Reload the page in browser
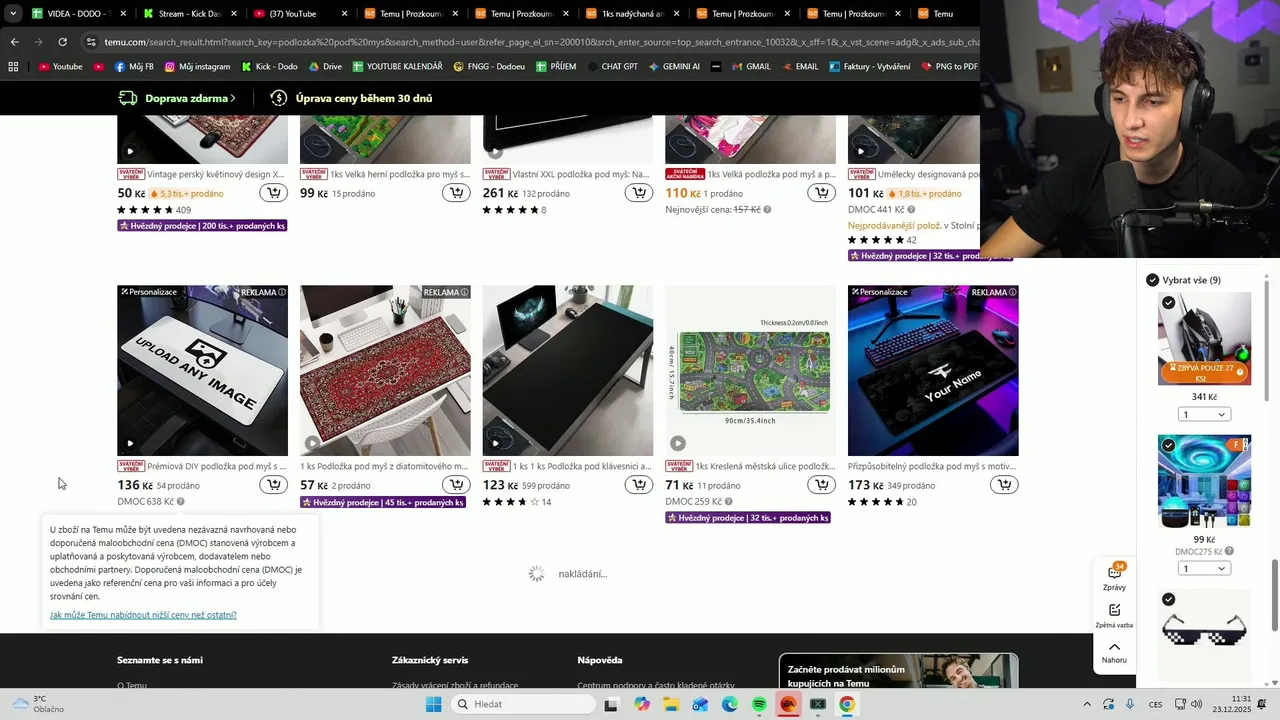The width and height of the screenshot is (1280, 720). (x=62, y=42)
